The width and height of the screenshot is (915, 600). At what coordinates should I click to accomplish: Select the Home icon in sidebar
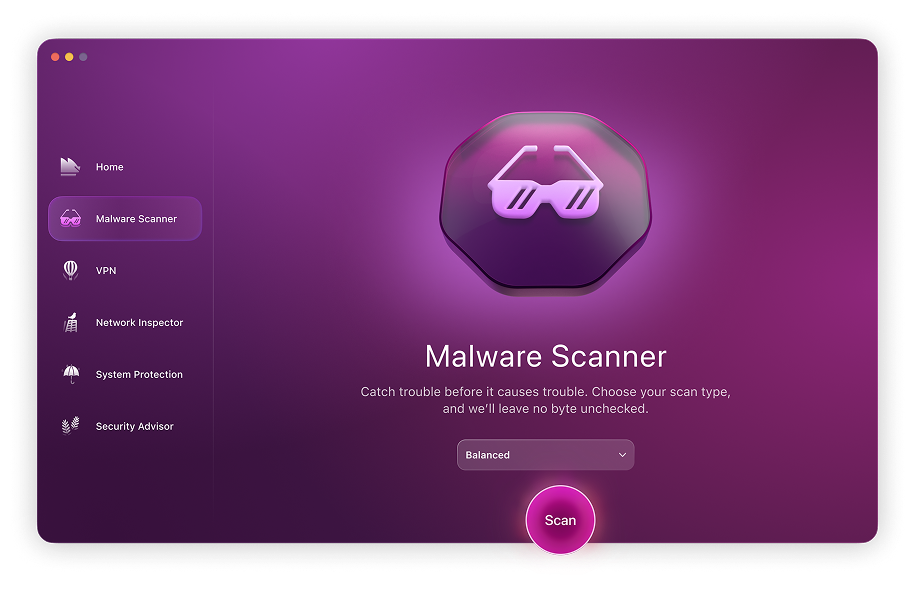point(70,167)
